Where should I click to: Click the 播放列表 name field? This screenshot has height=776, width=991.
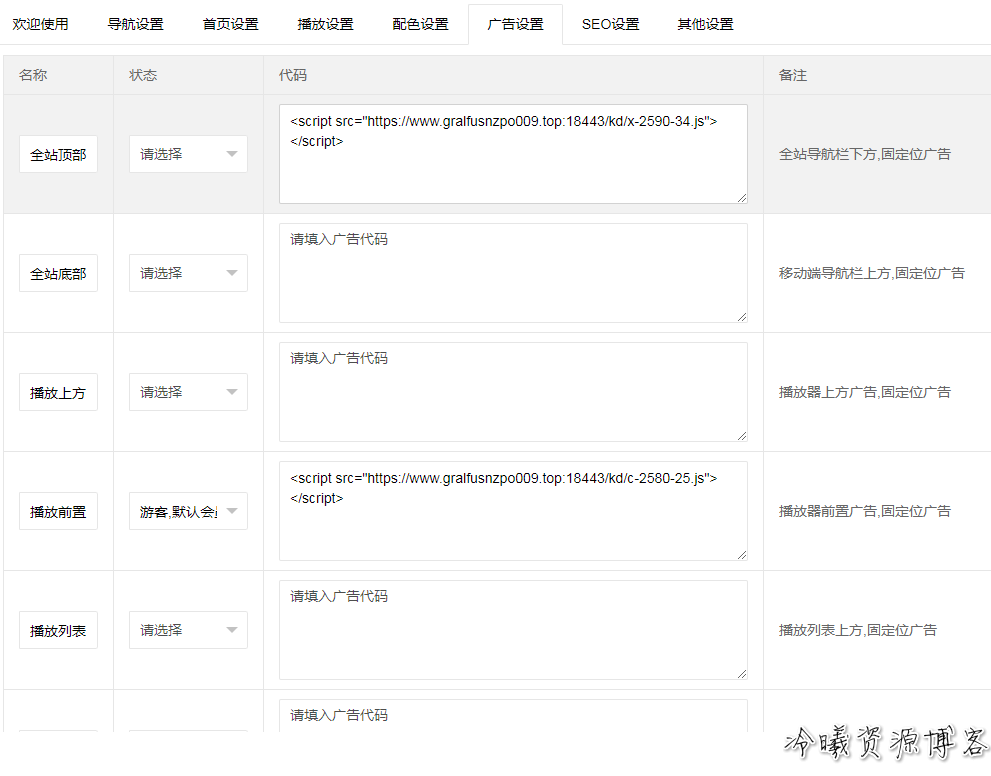coord(58,630)
